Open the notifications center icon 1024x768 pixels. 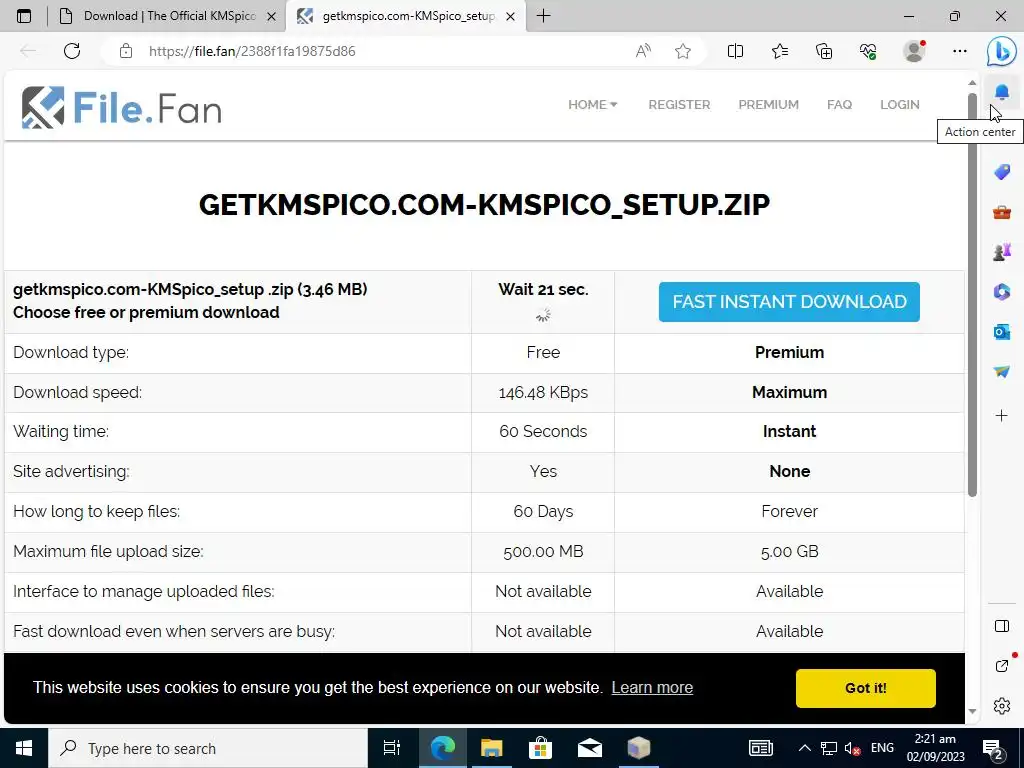993,748
